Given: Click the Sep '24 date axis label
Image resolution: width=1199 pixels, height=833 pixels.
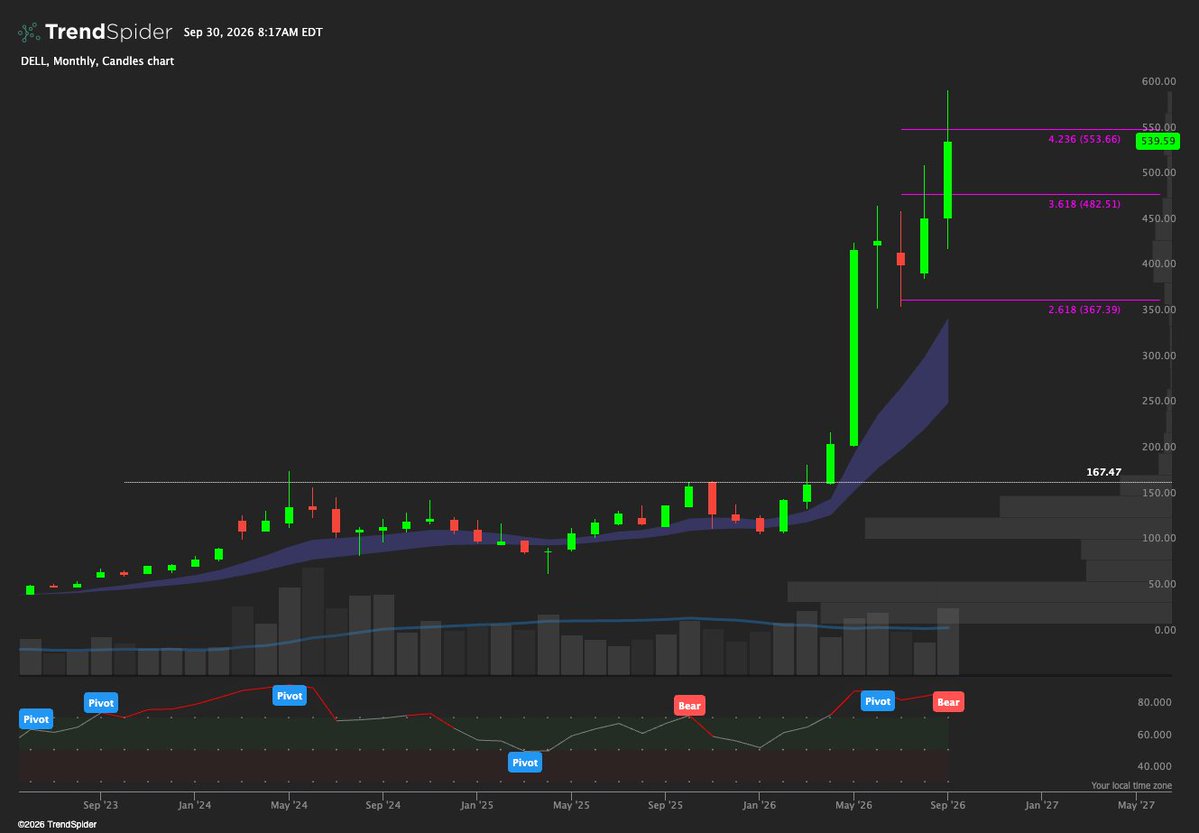Looking at the screenshot, I should [x=383, y=805].
